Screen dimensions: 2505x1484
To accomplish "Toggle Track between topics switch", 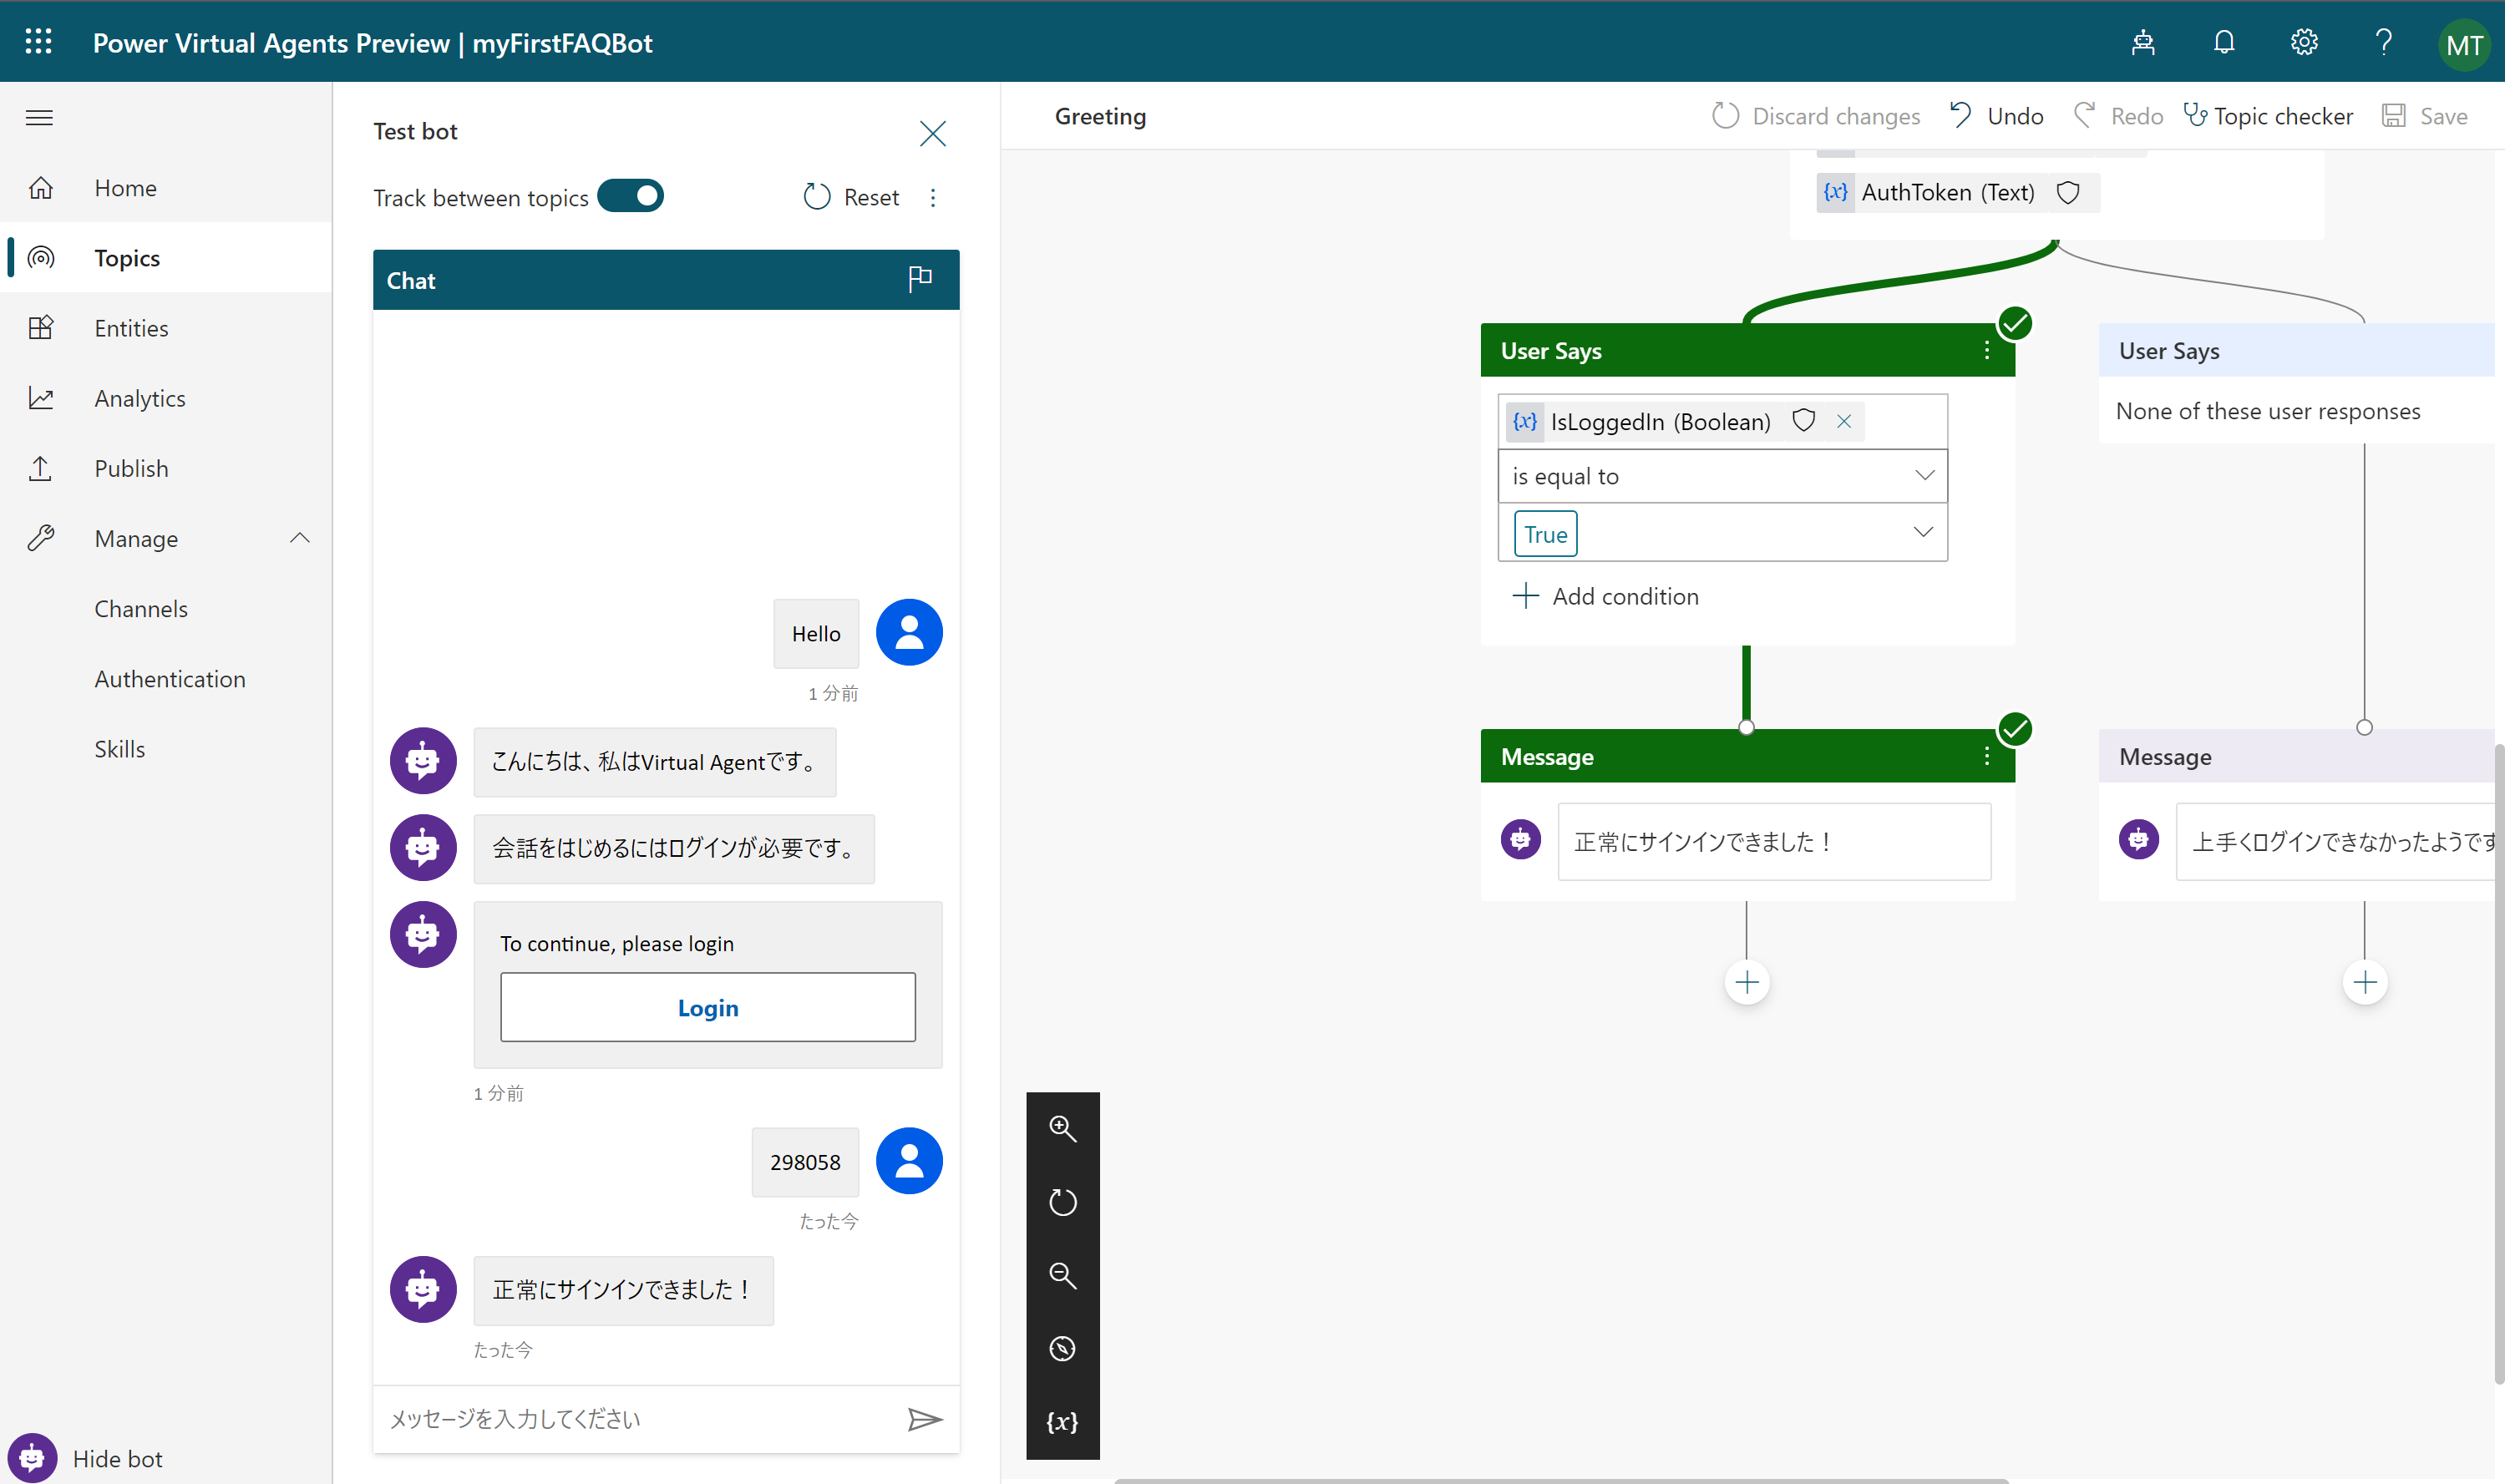I will point(631,196).
